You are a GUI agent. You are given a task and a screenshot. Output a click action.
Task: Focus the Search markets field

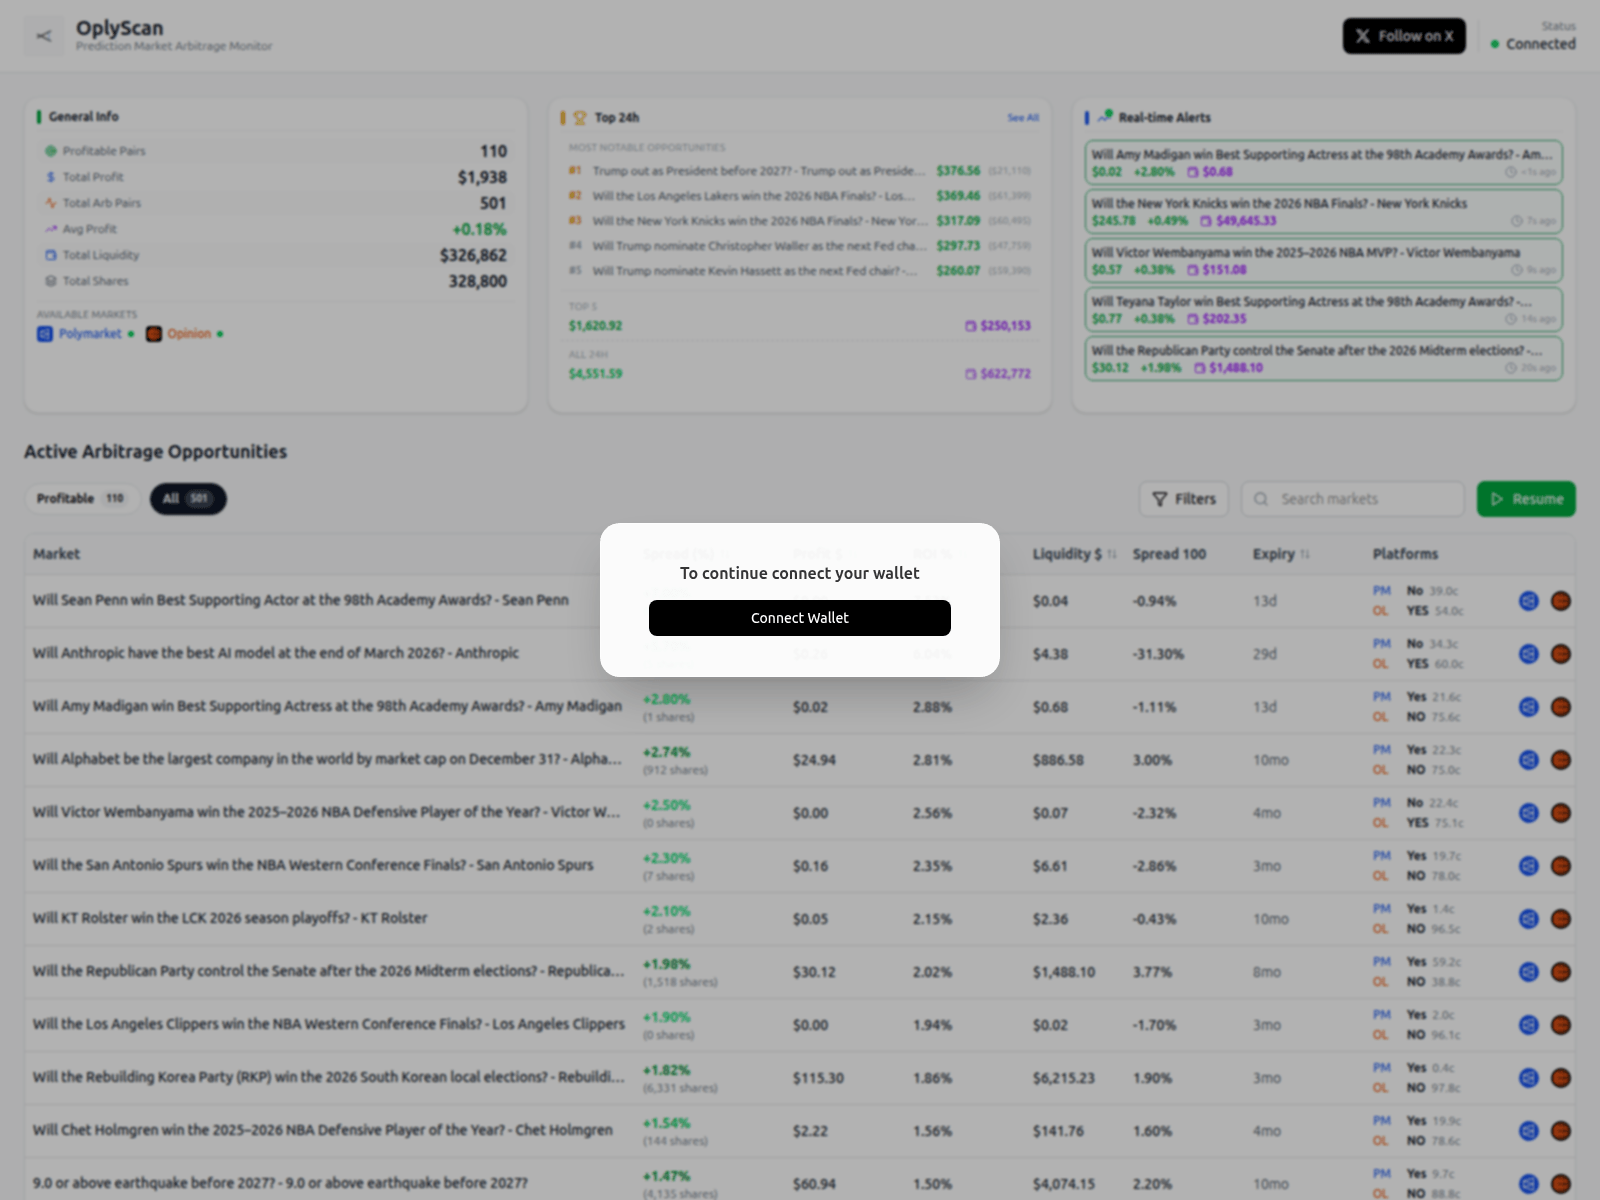[x=1353, y=499]
